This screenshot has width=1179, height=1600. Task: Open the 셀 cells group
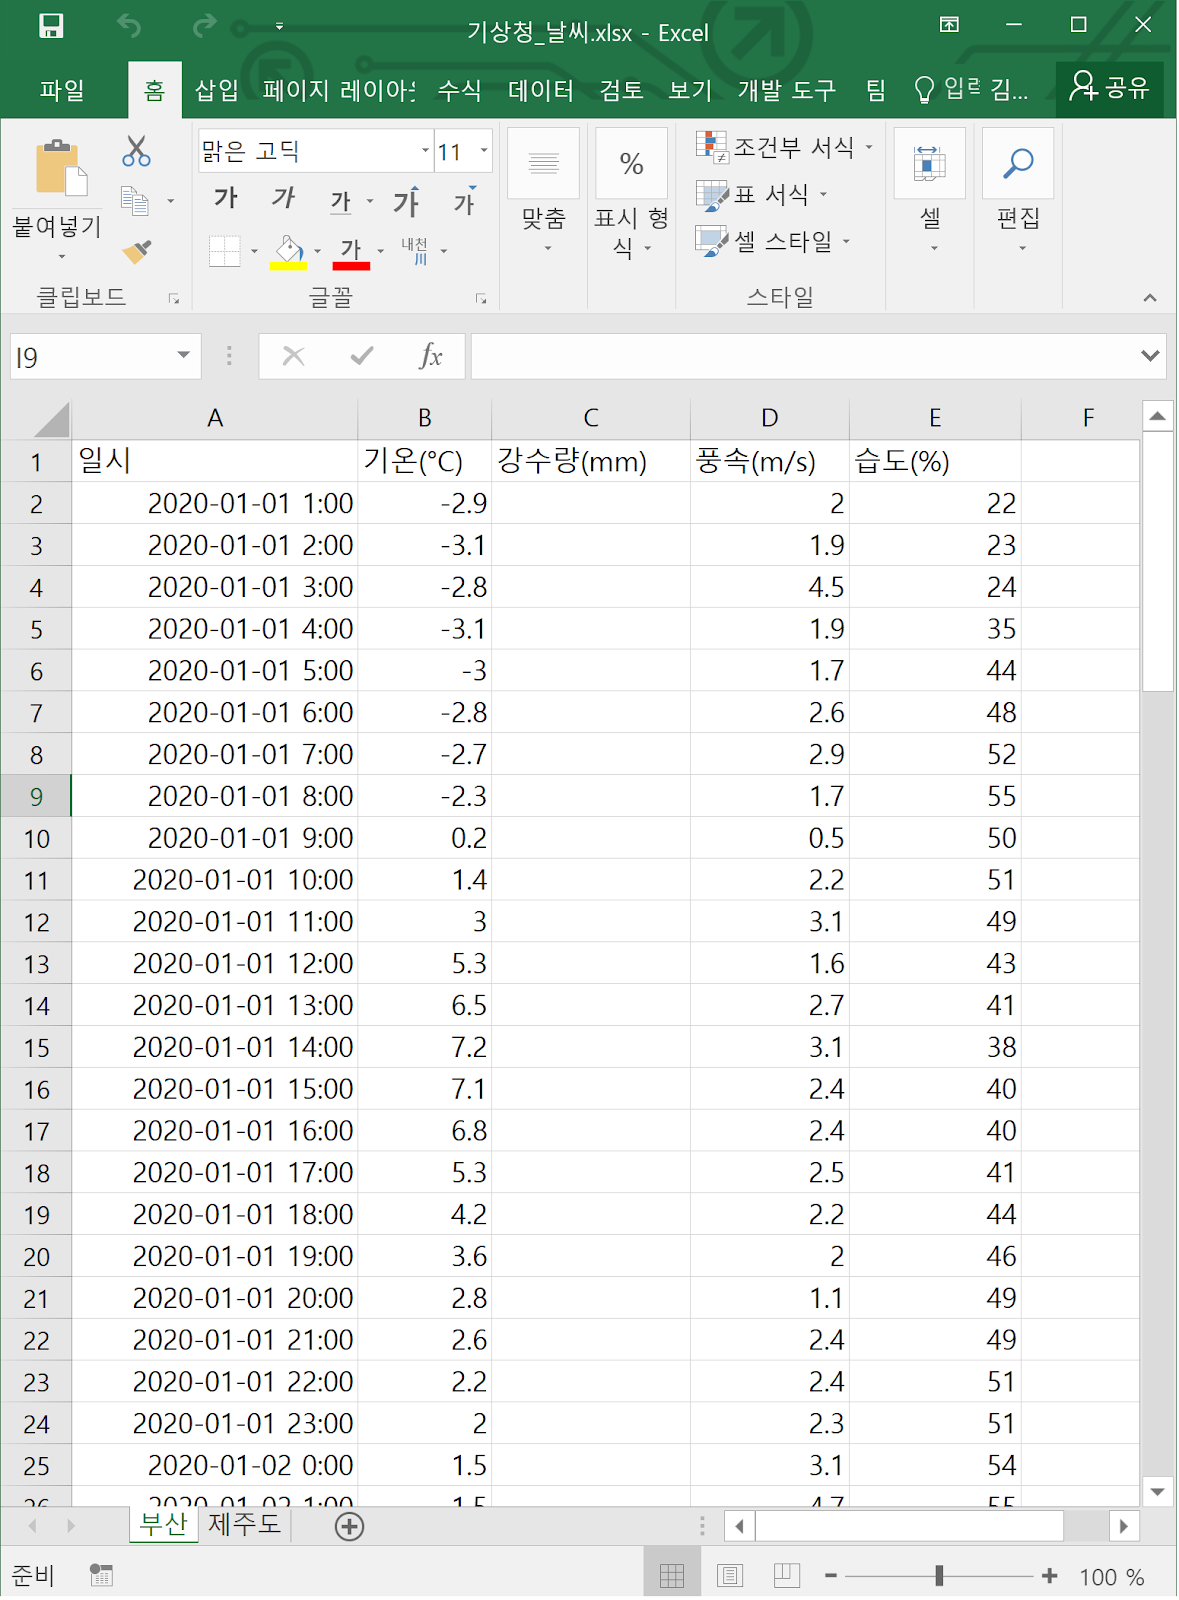coord(930,192)
